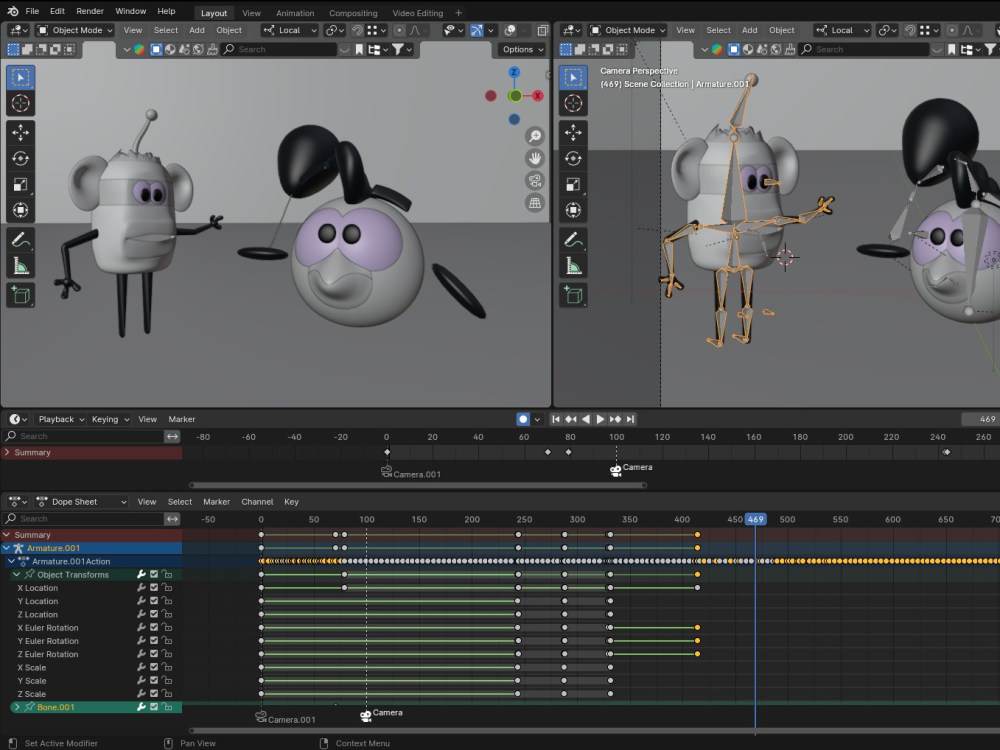Switch to Video Editing workspace tab
Screen dimensions: 1000x750
418,13
